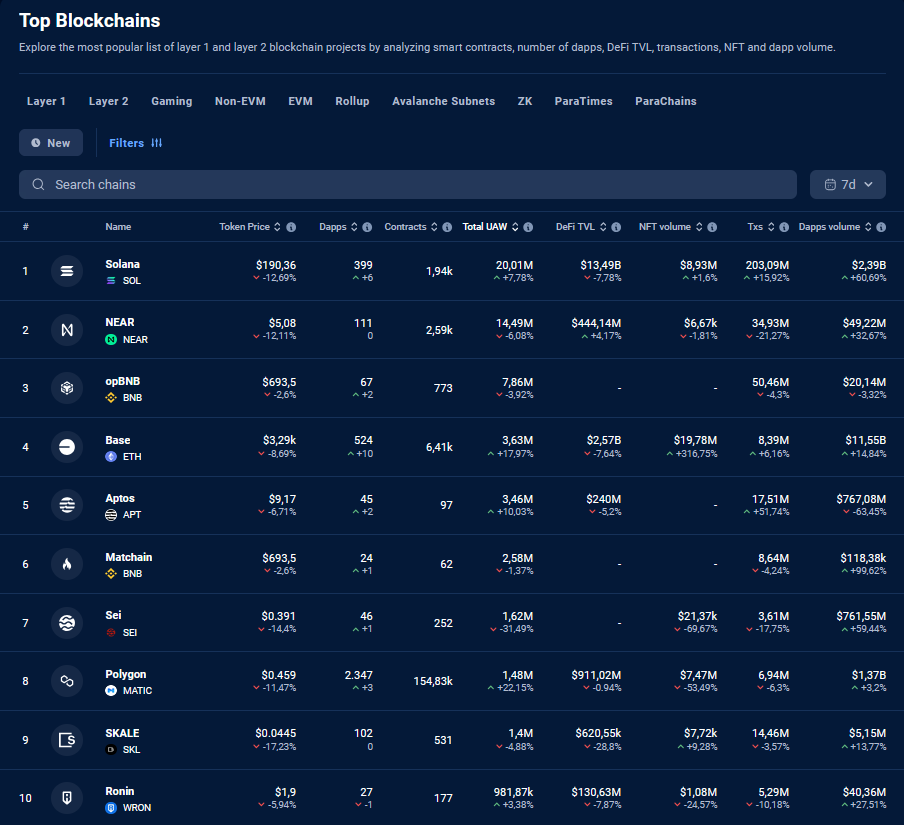Select the Layer 2 tab
This screenshot has width=904, height=825.
tap(108, 101)
